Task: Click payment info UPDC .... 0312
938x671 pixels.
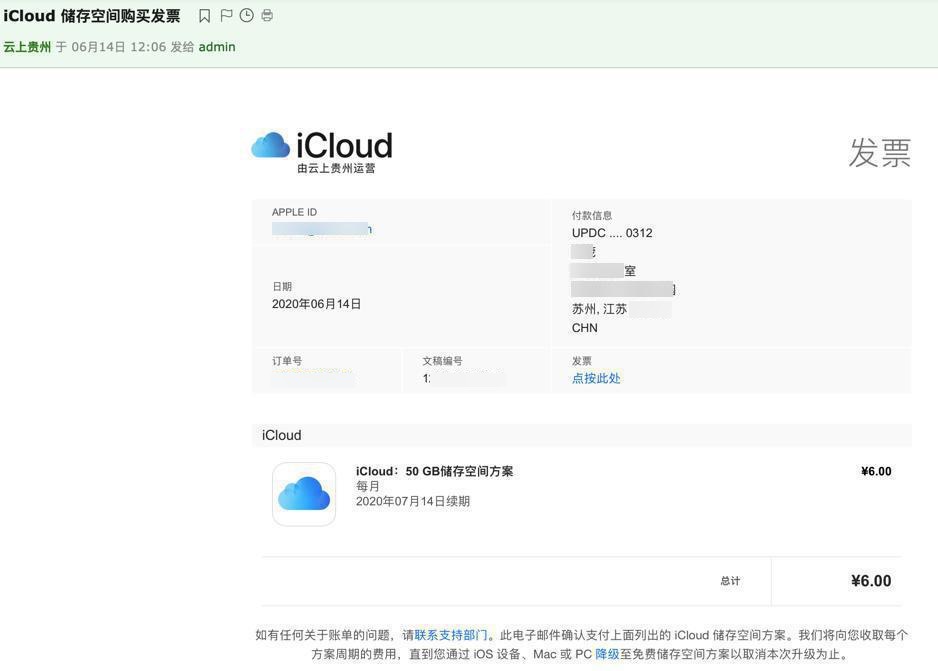Action: tap(612, 233)
